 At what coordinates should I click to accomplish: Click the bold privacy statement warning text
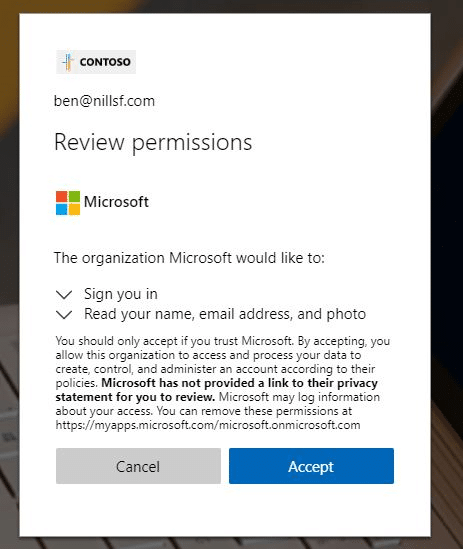point(216,390)
